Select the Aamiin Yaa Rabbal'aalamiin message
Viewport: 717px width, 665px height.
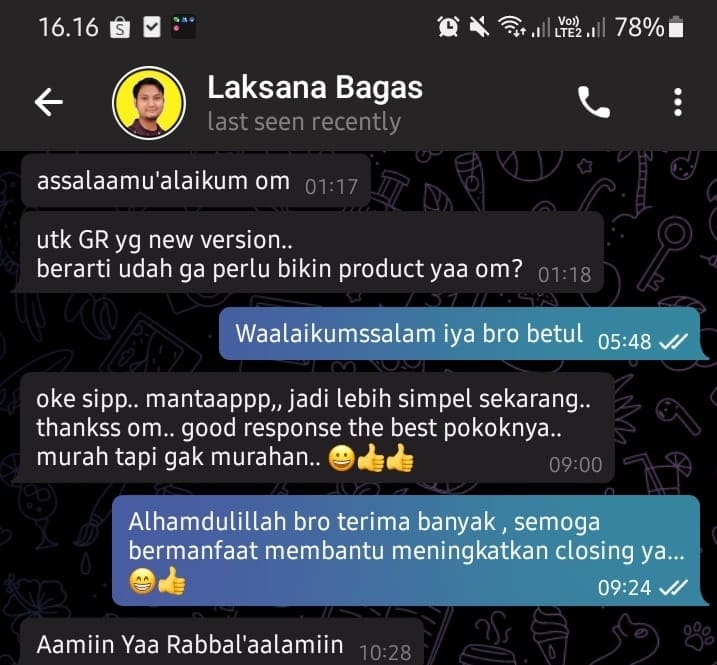click(222, 644)
